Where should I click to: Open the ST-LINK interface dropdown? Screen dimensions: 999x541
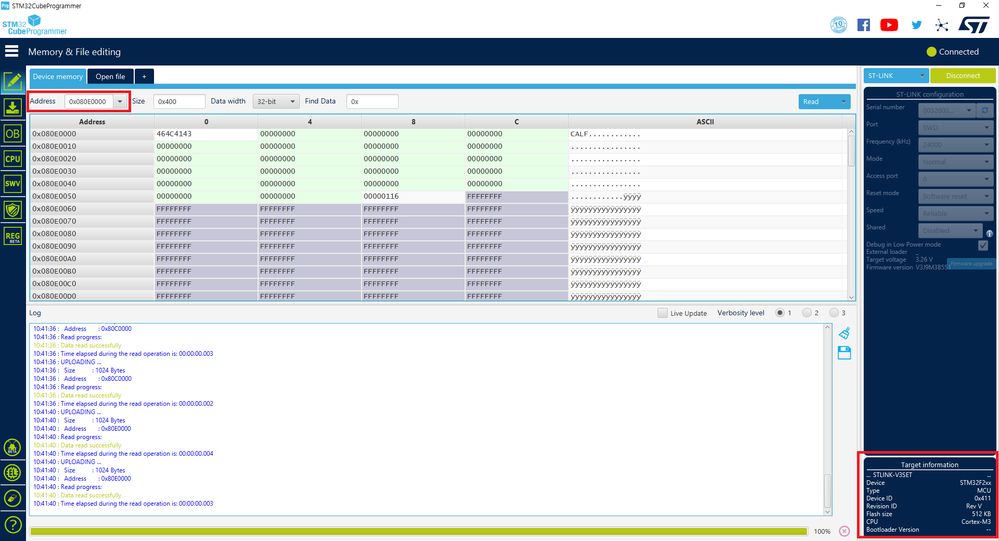click(896, 75)
